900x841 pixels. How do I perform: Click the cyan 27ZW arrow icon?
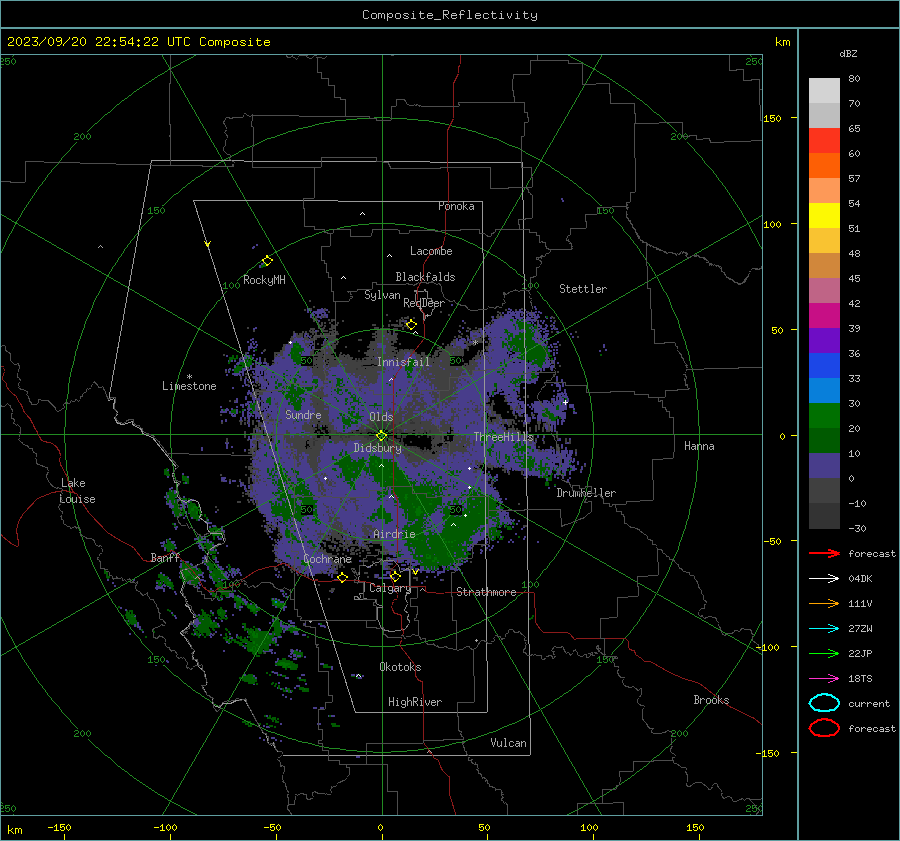coord(824,628)
